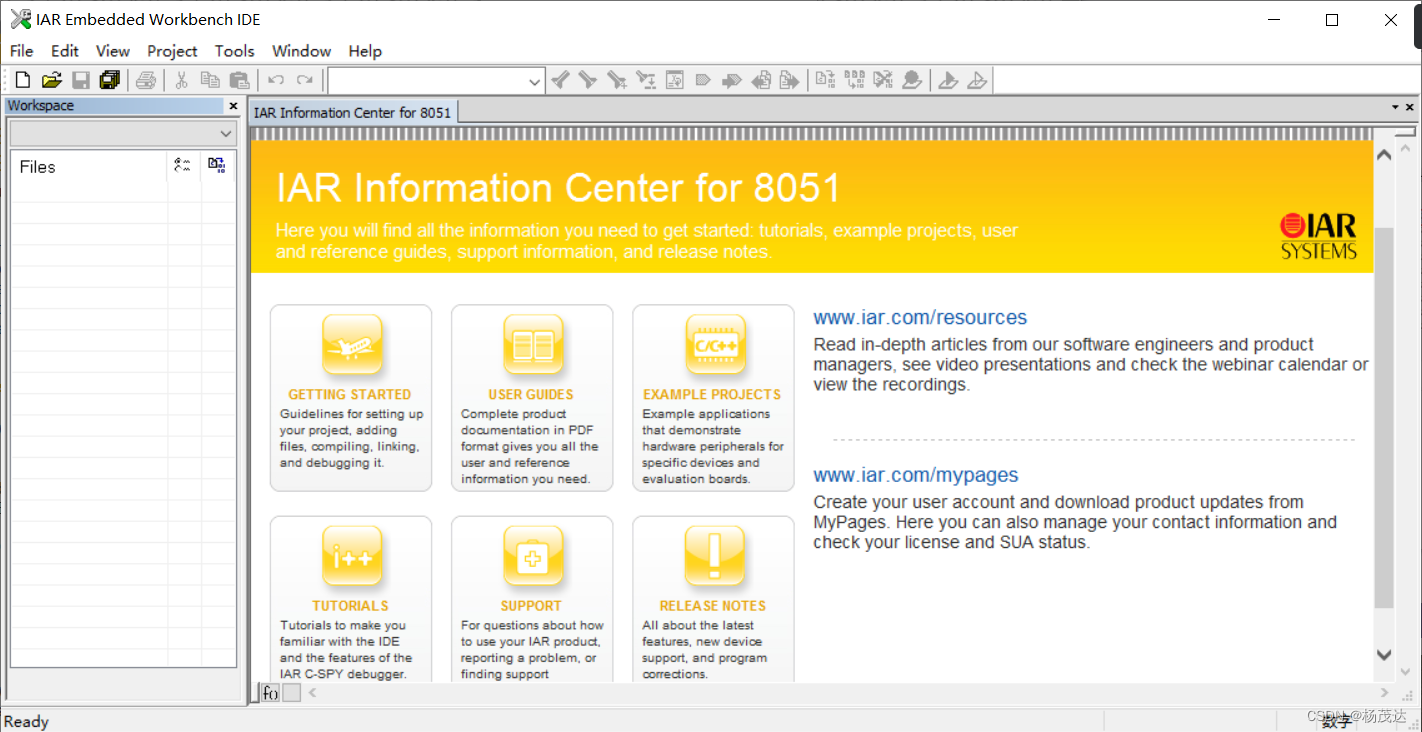
Task: Open the editor tab list dropdown arrow
Action: [x=1395, y=107]
